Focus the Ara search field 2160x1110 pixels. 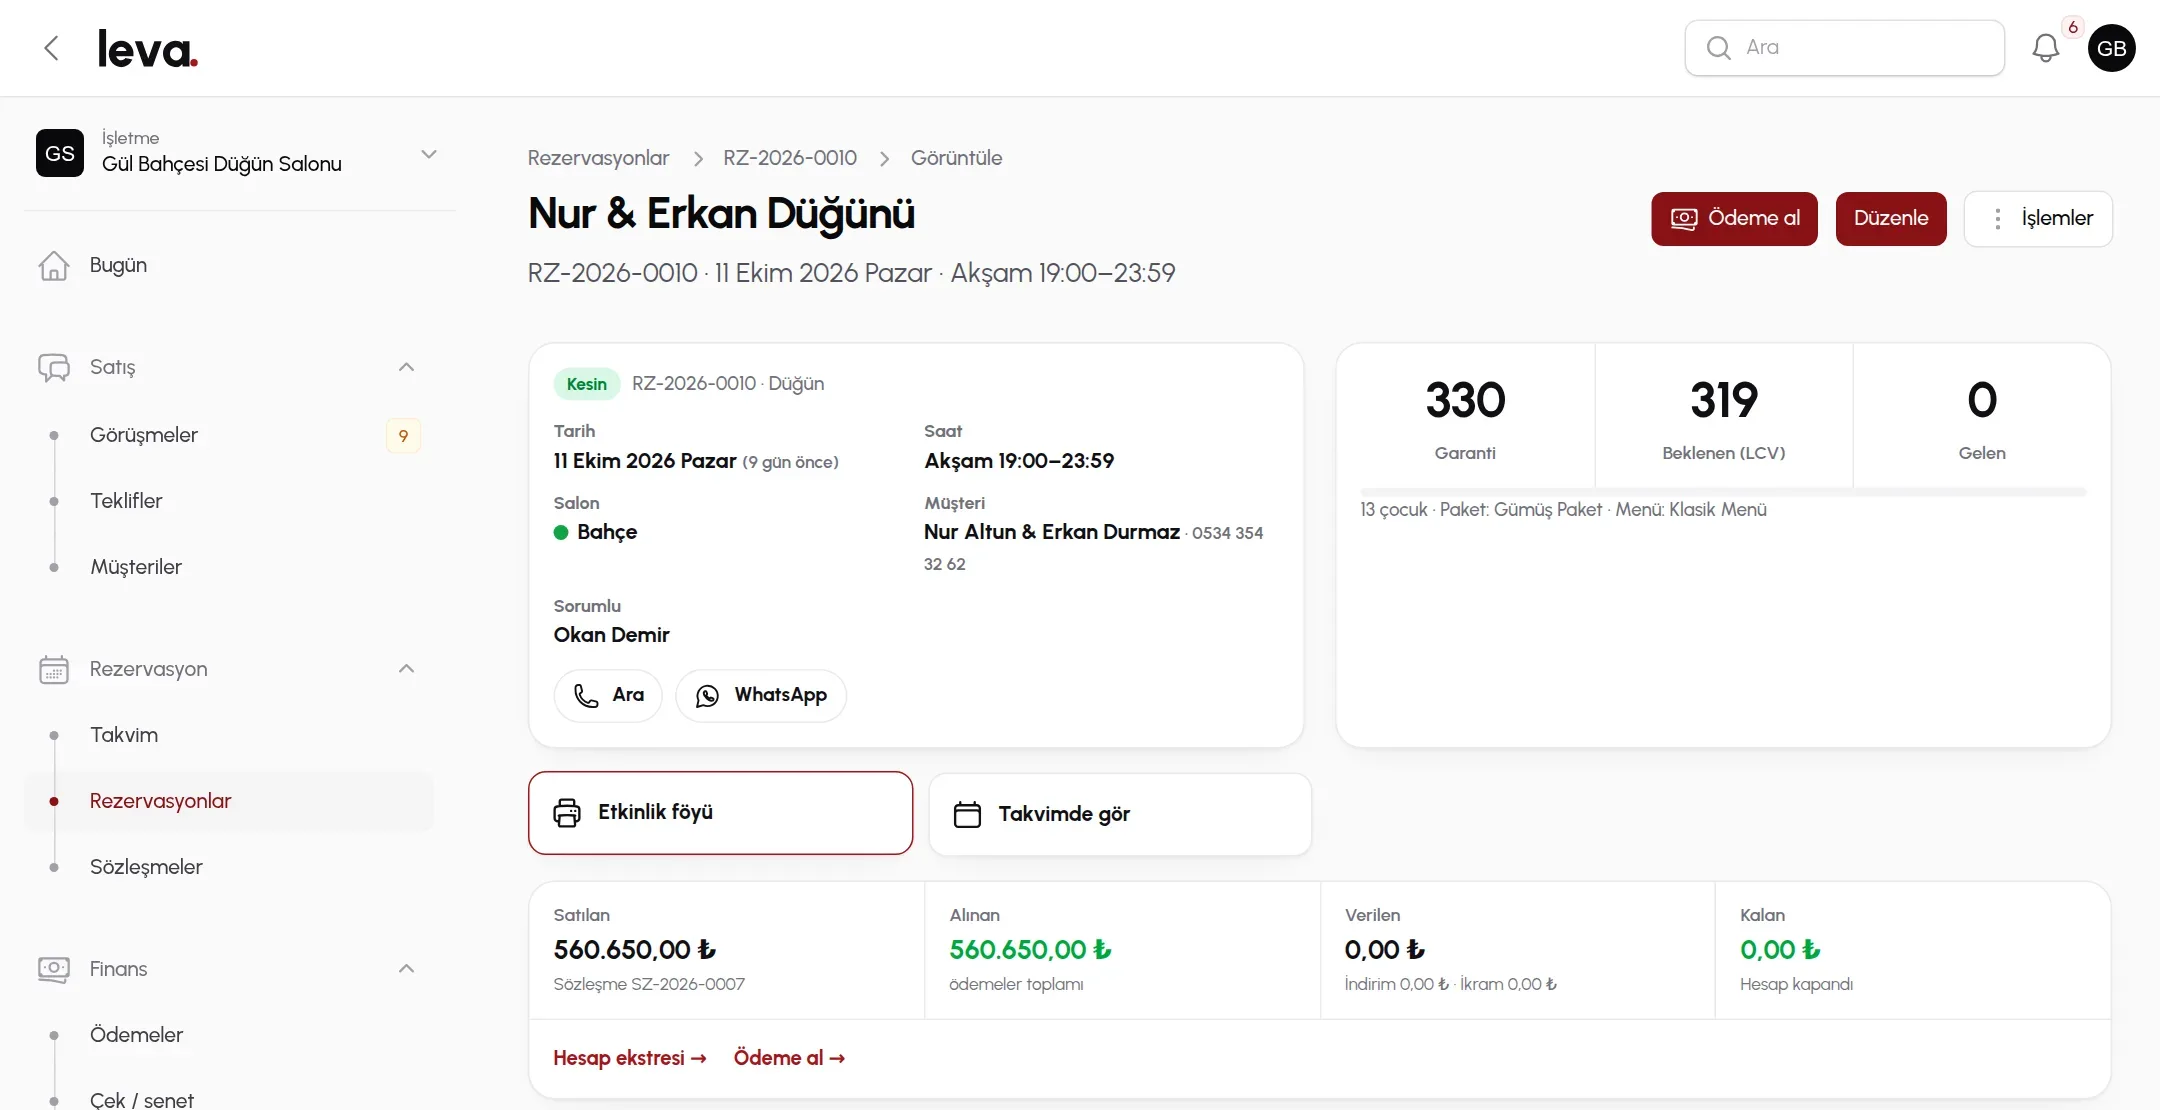point(1845,48)
